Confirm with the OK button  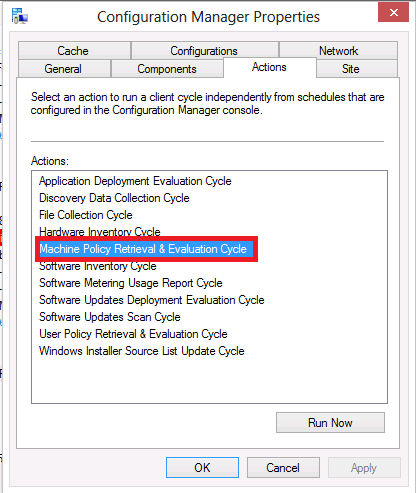pos(202,468)
